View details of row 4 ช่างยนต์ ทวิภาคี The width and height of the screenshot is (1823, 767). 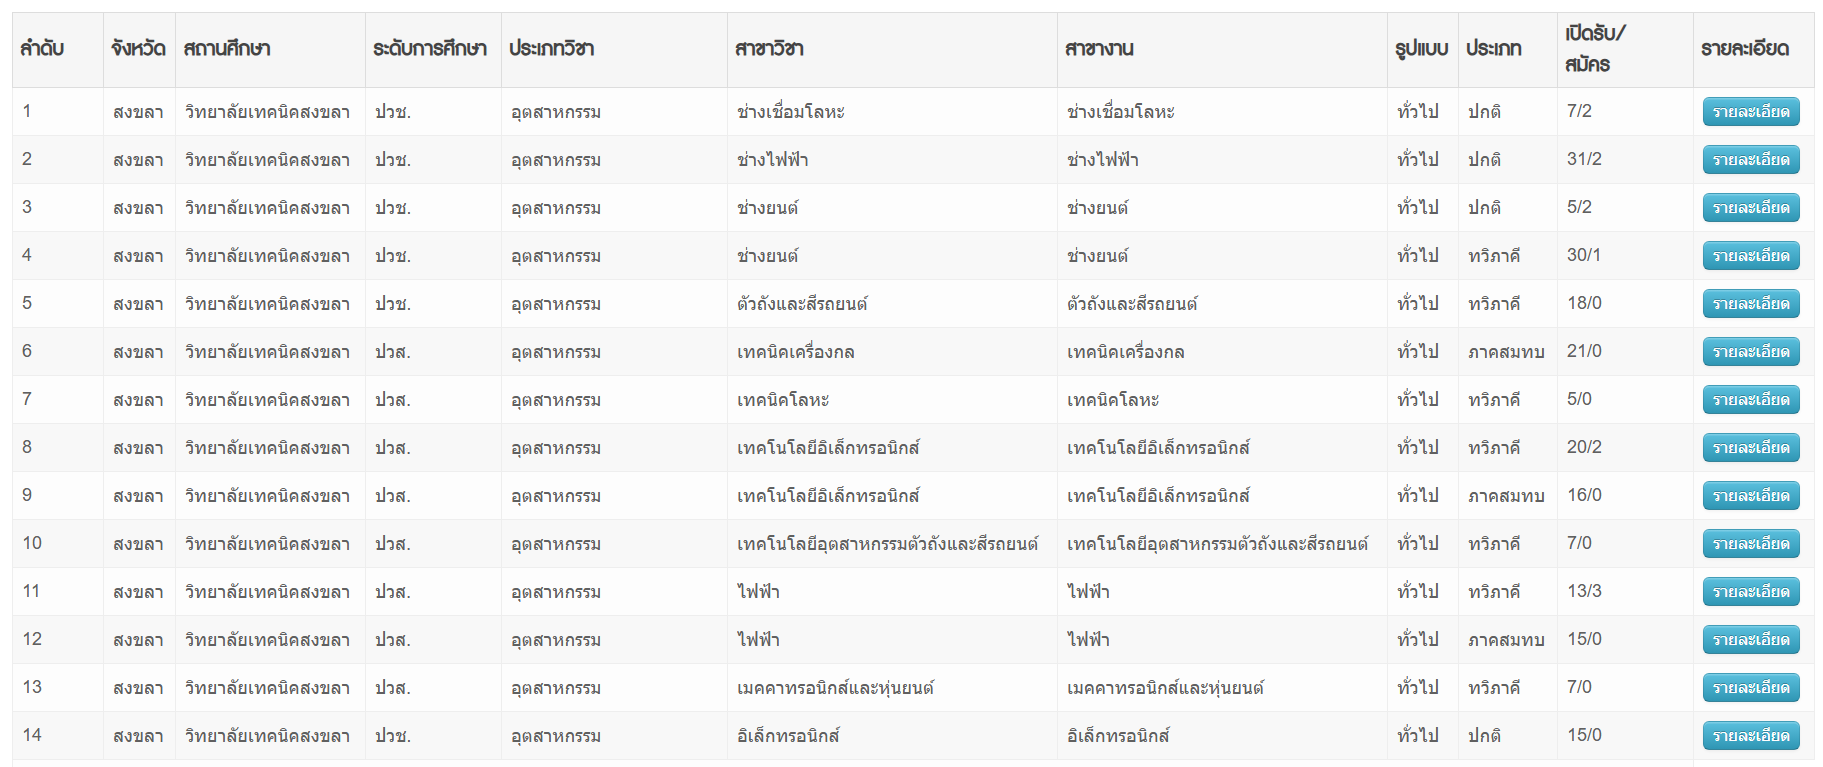tap(1750, 256)
